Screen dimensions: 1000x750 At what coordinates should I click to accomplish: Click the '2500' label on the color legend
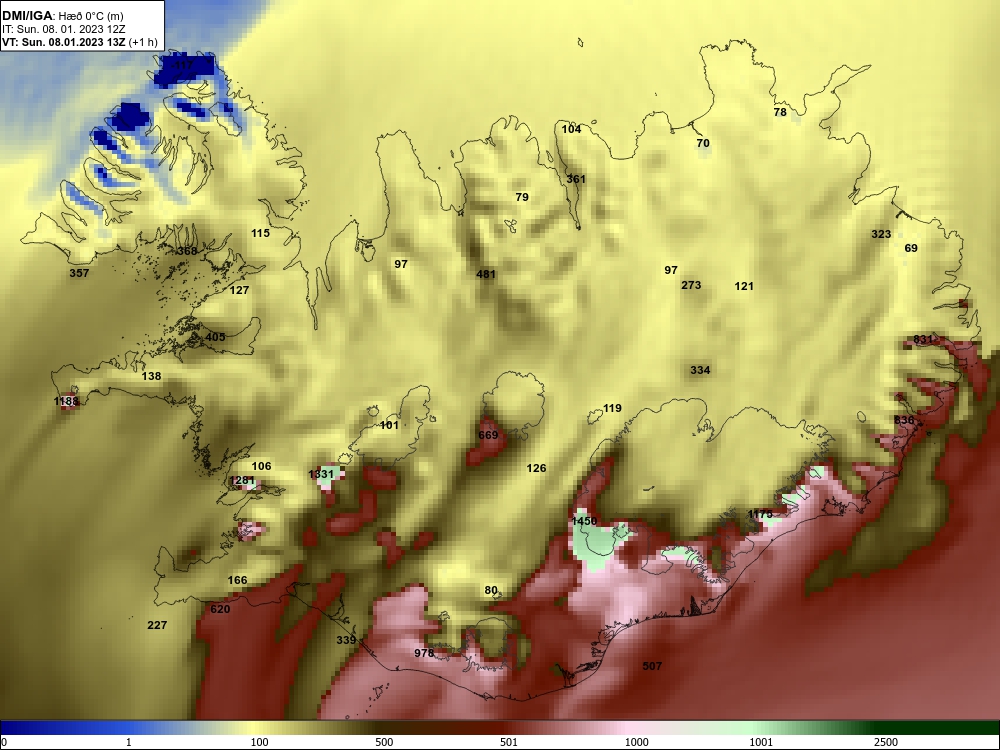pyautogui.click(x=886, y=742)
